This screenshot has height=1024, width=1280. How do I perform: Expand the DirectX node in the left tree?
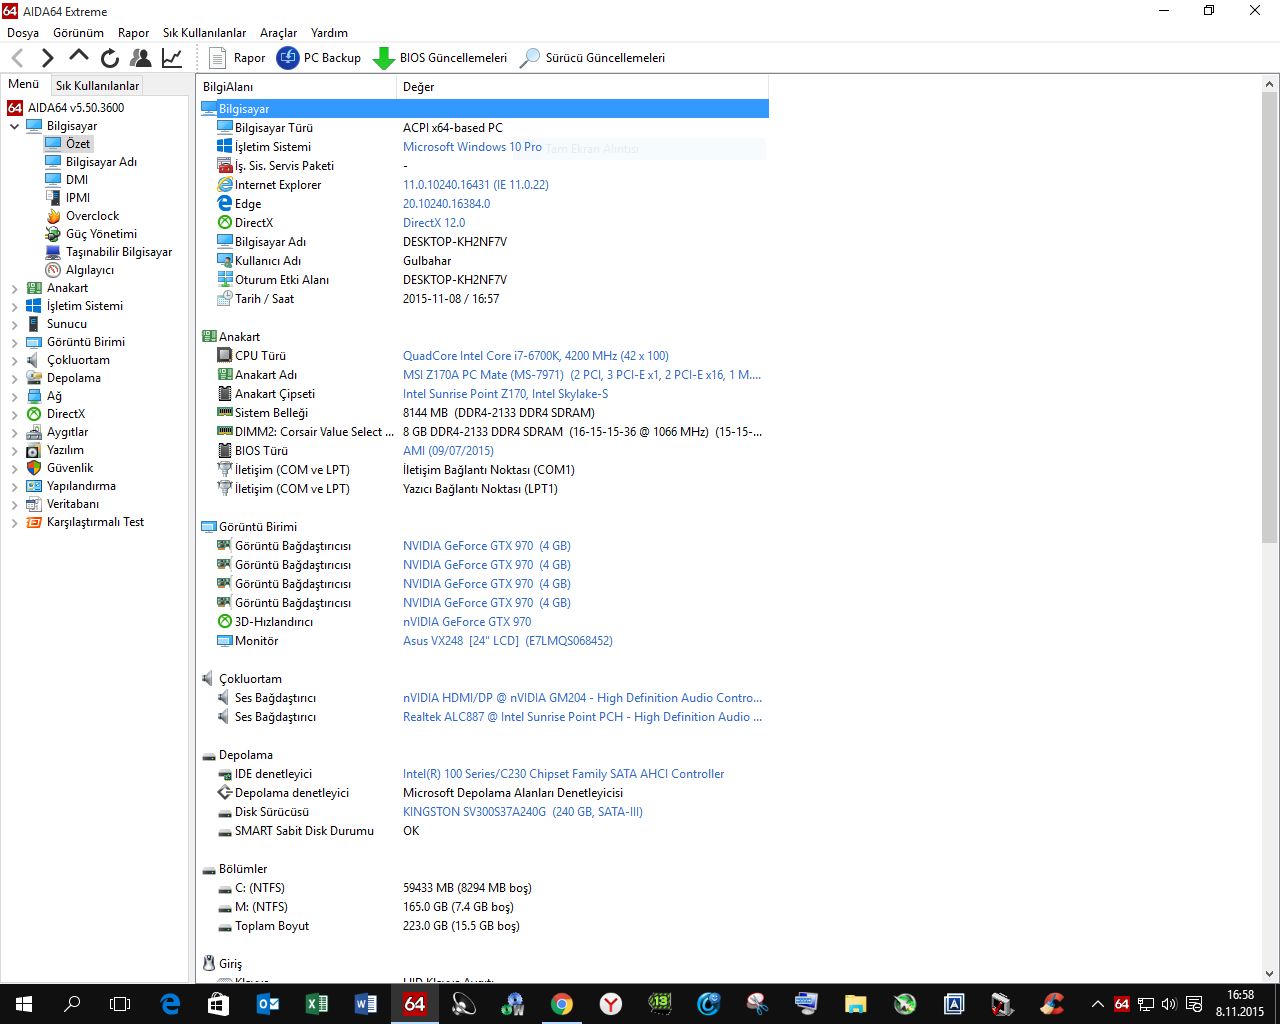(x=14, y=415)
